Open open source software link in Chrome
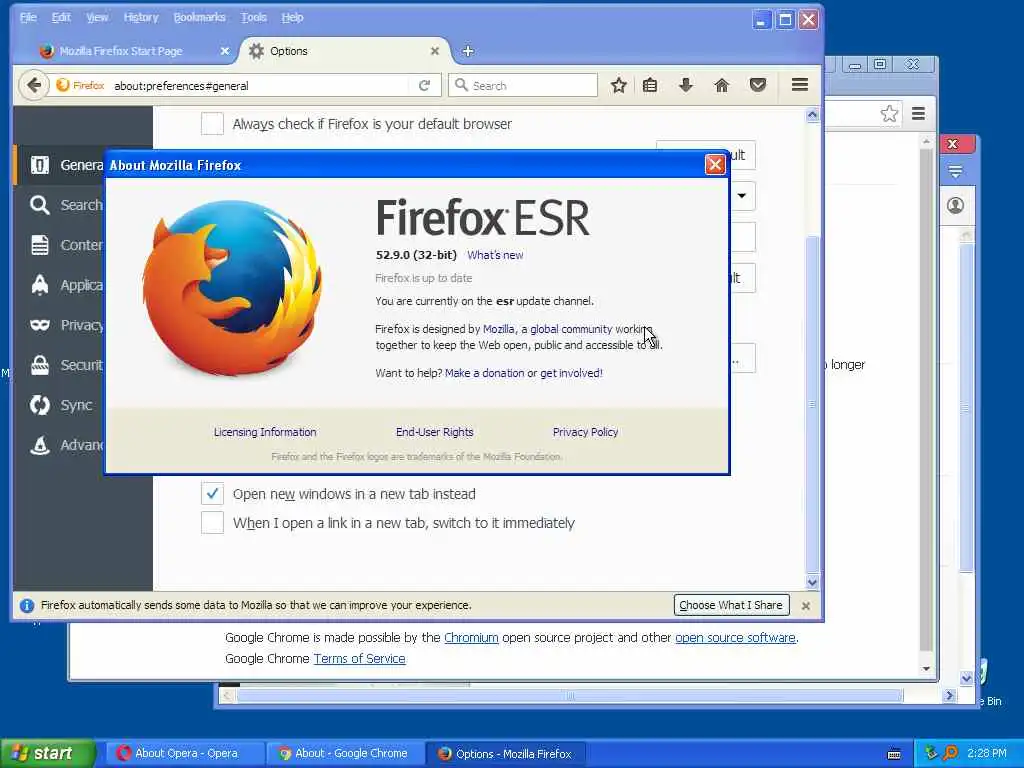The height and width of the screenshot is (768, 1024). [x=735, y=637]
